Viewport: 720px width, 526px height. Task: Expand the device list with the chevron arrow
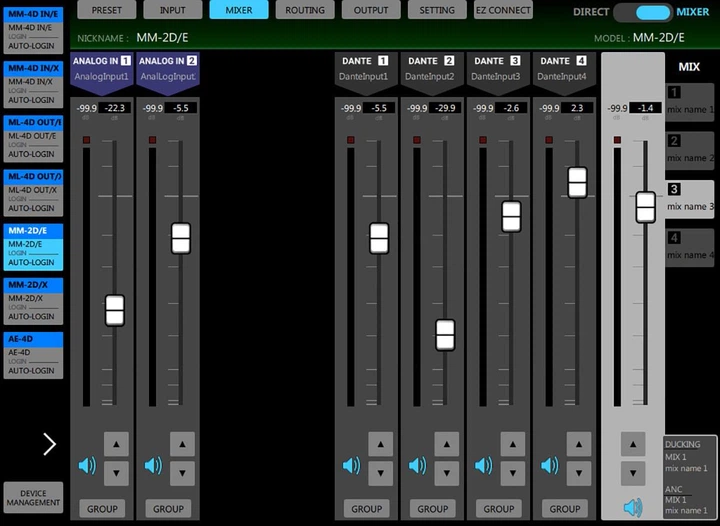[50, 444]
